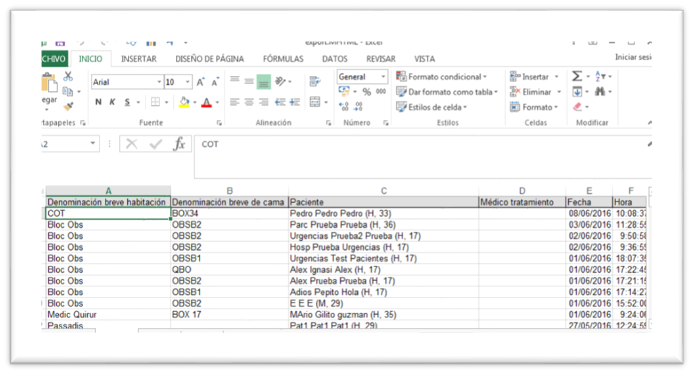This screenshot has width=693, height=374.
Task: Open Estilos de celda menu
Action: (x=431, y=107)
